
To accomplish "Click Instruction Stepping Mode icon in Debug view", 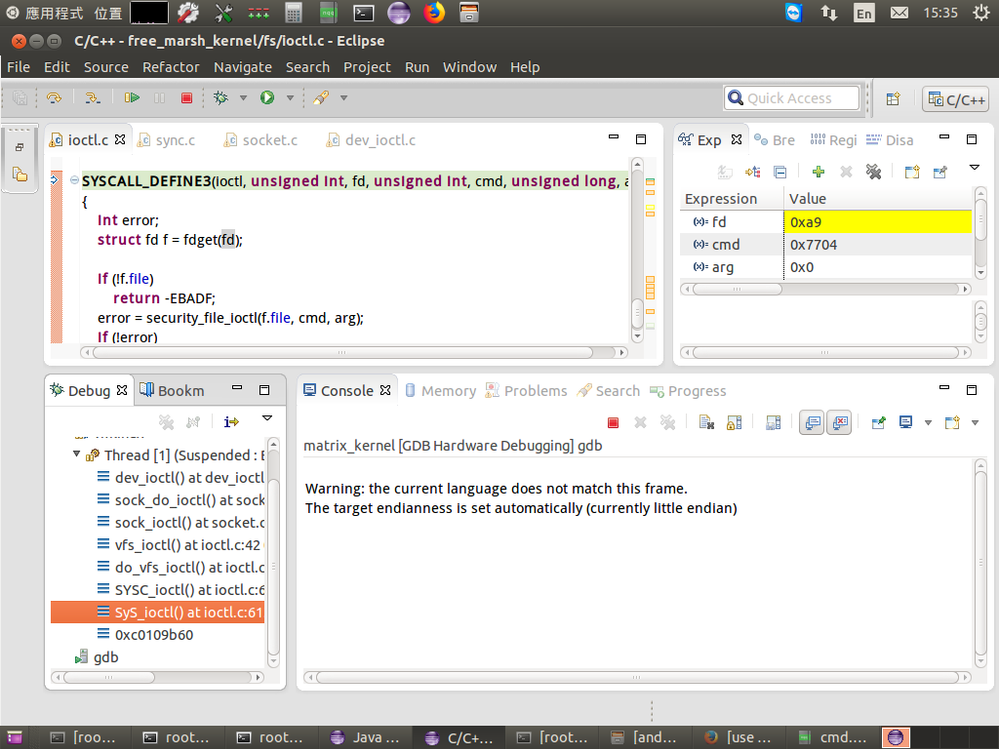I will (x=231, y=422).
